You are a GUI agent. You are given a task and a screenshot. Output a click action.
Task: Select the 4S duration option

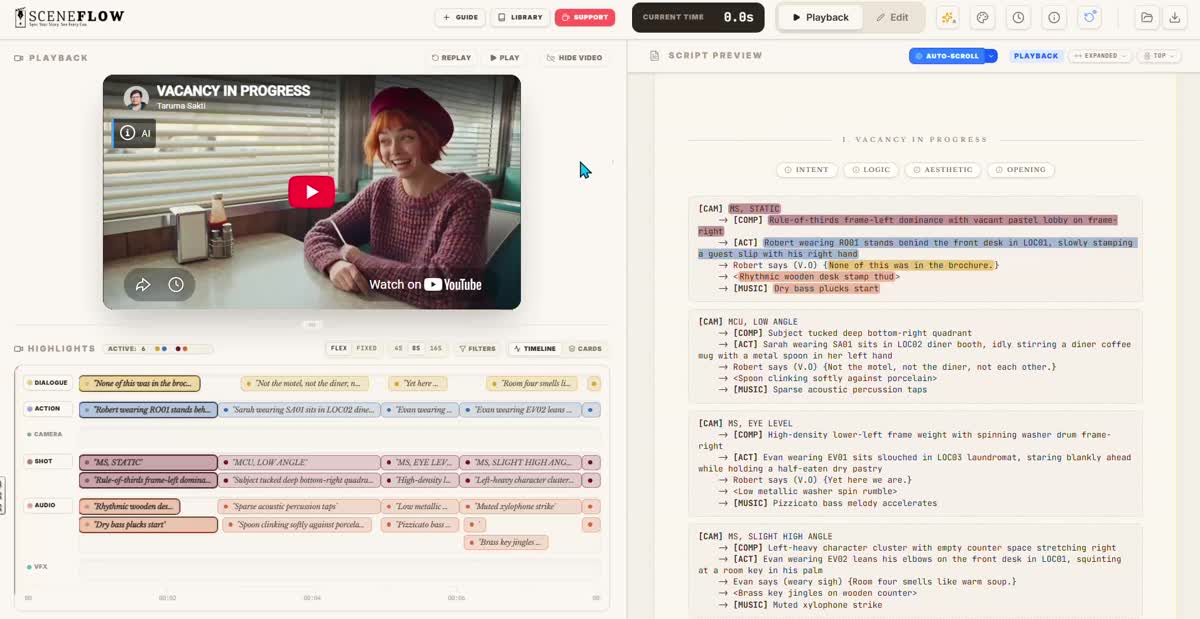398,349
